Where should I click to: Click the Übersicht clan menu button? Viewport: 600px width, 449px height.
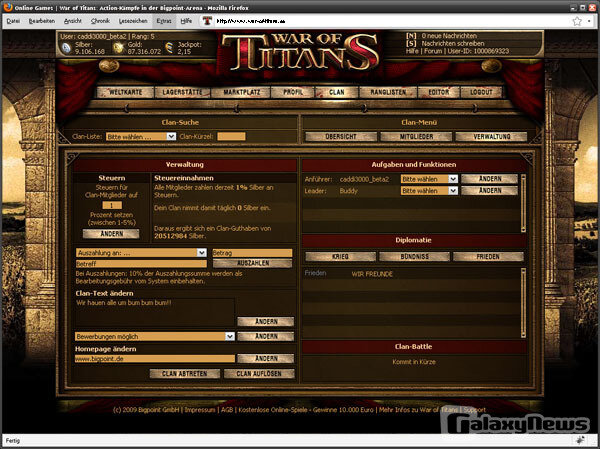341,137
